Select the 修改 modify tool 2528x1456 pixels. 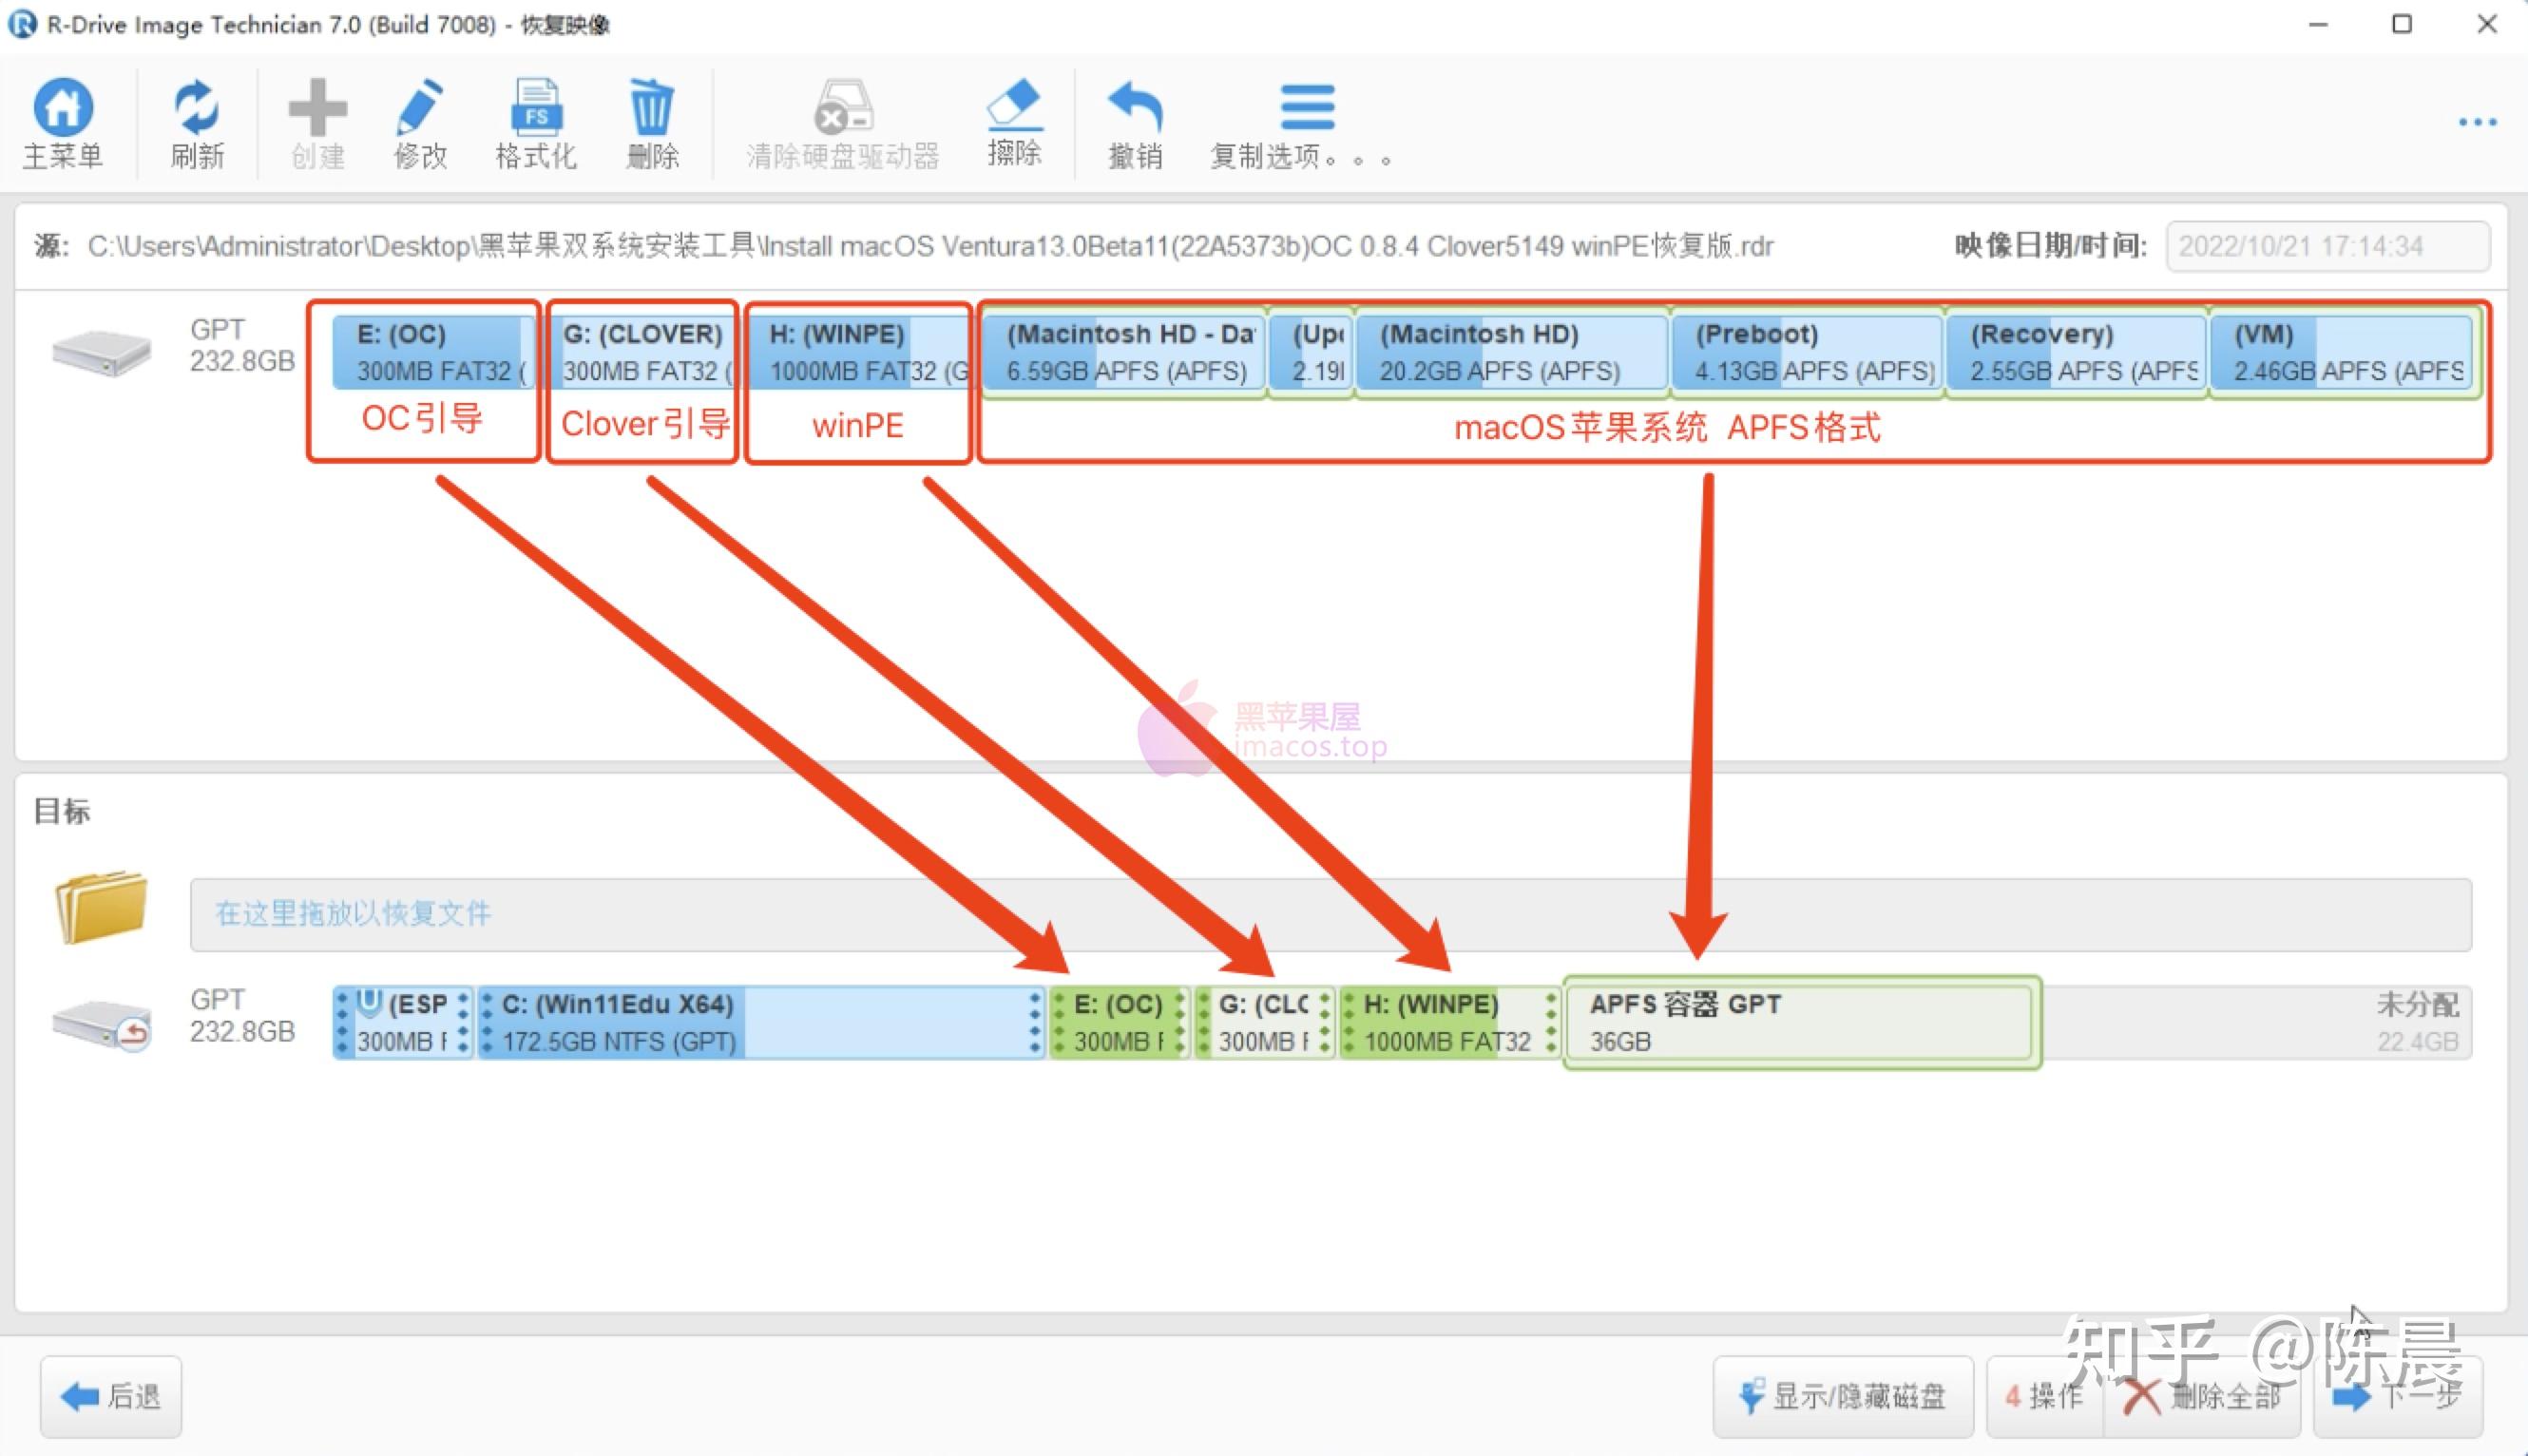point(420,122)
